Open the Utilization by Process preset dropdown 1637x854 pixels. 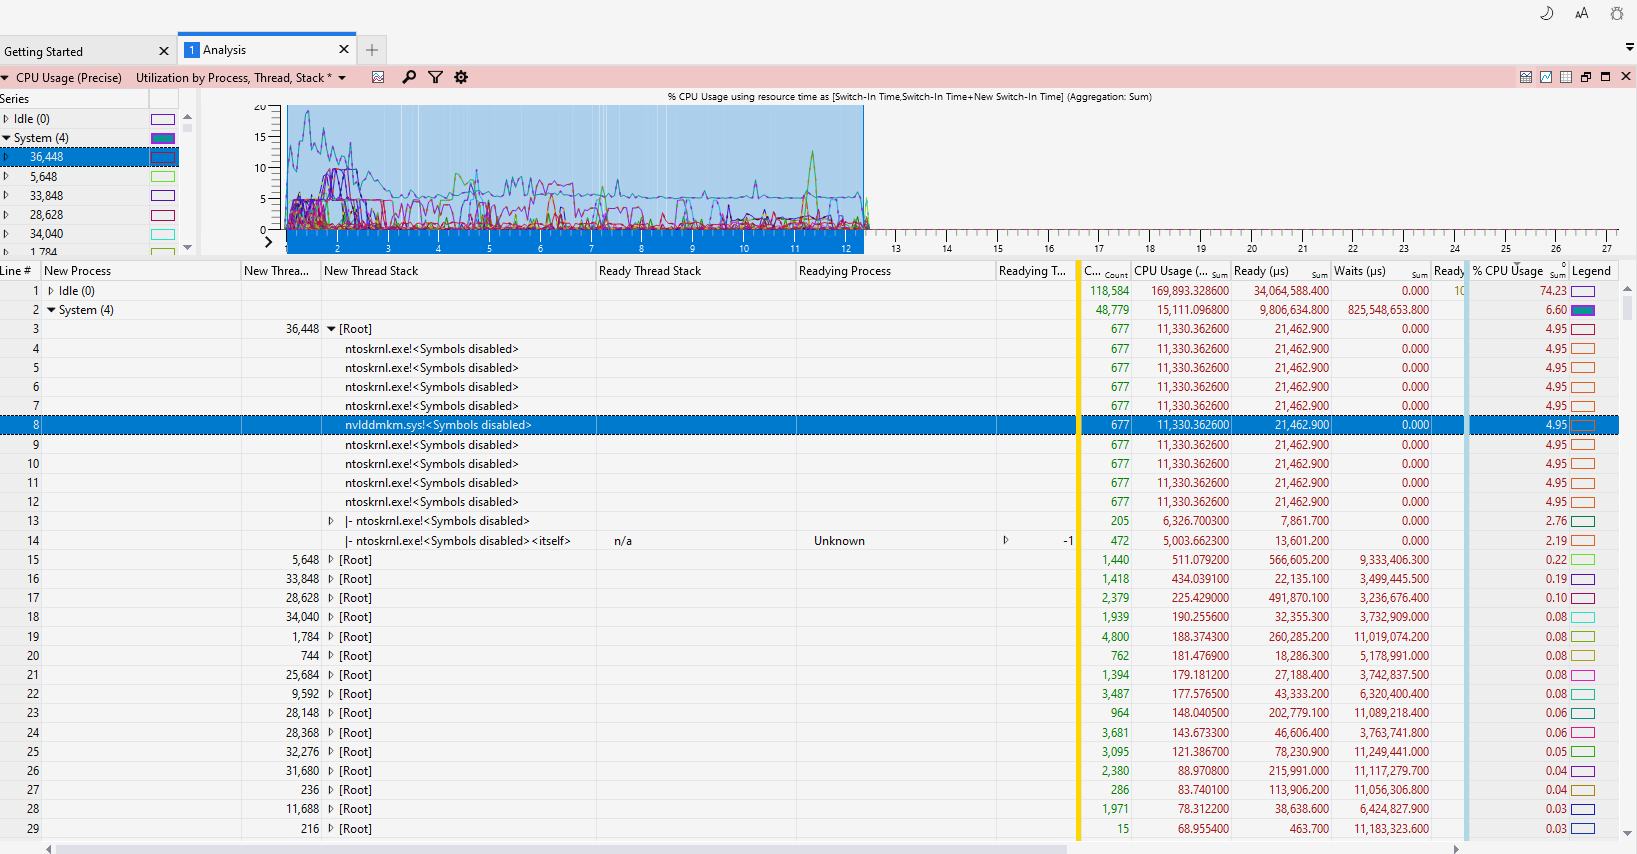click(342, 78)
